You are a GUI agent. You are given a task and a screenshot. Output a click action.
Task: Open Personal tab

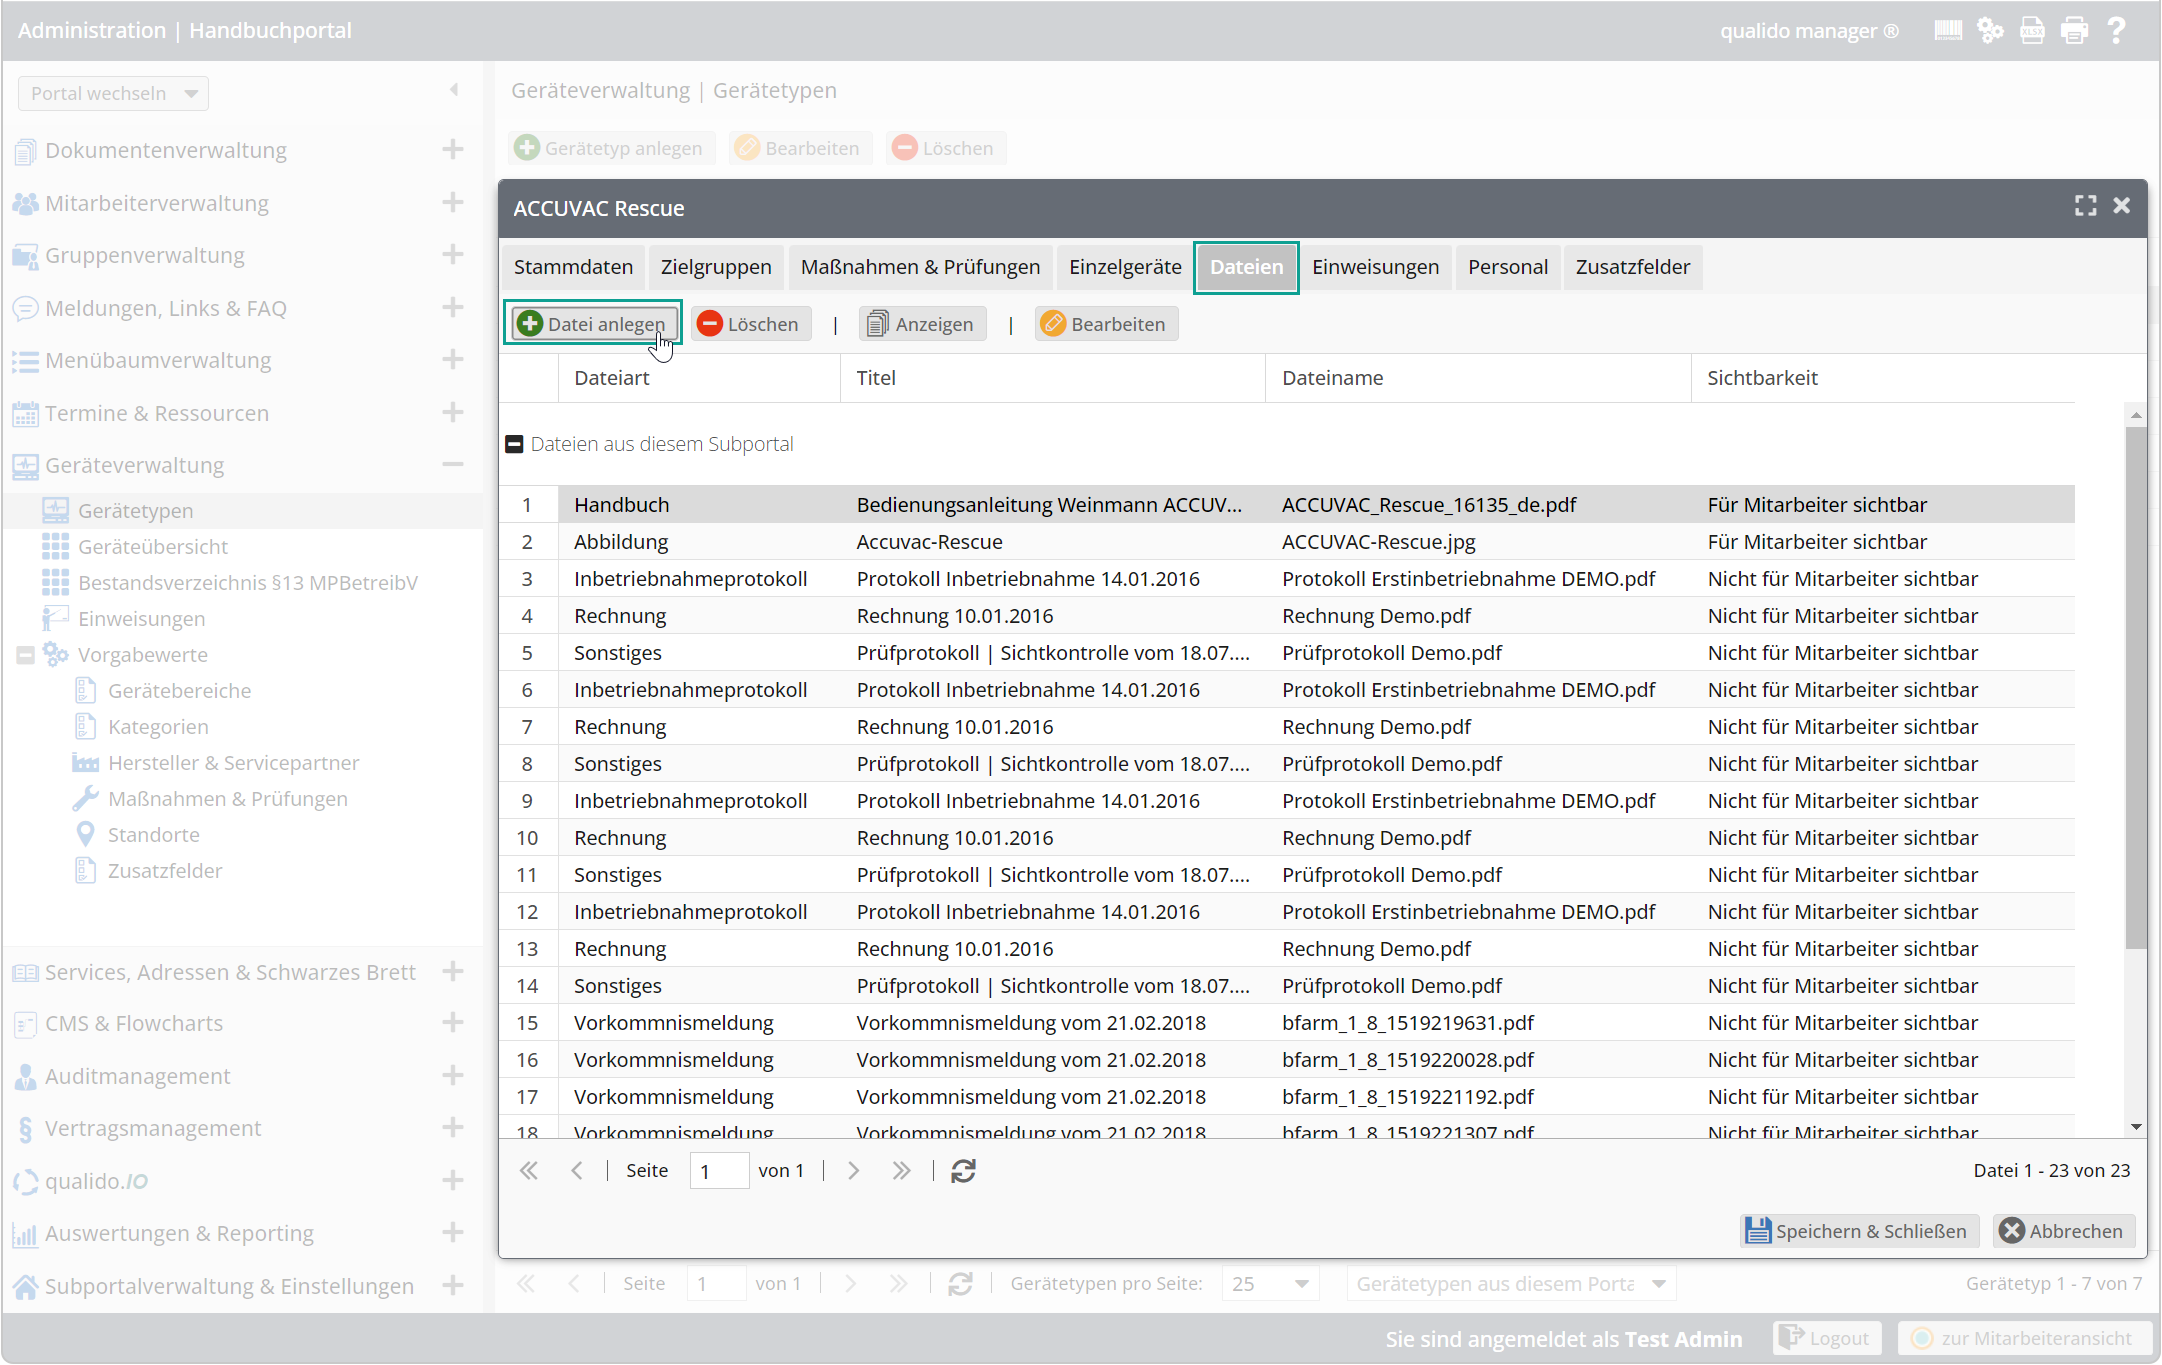[x=1508, y=267]
